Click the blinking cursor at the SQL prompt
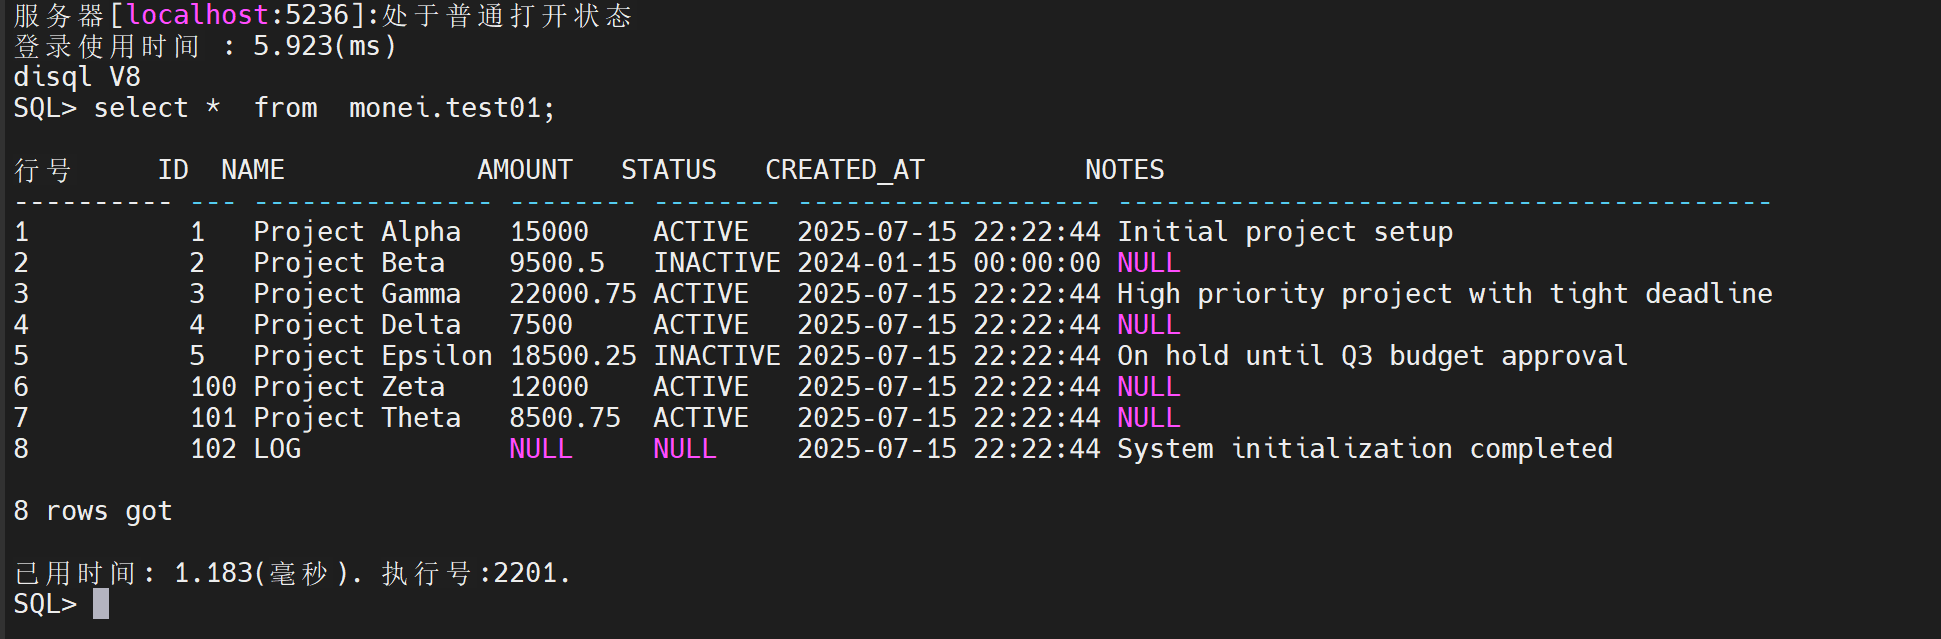The image size is (1941, 639). [x=101, y=604]
